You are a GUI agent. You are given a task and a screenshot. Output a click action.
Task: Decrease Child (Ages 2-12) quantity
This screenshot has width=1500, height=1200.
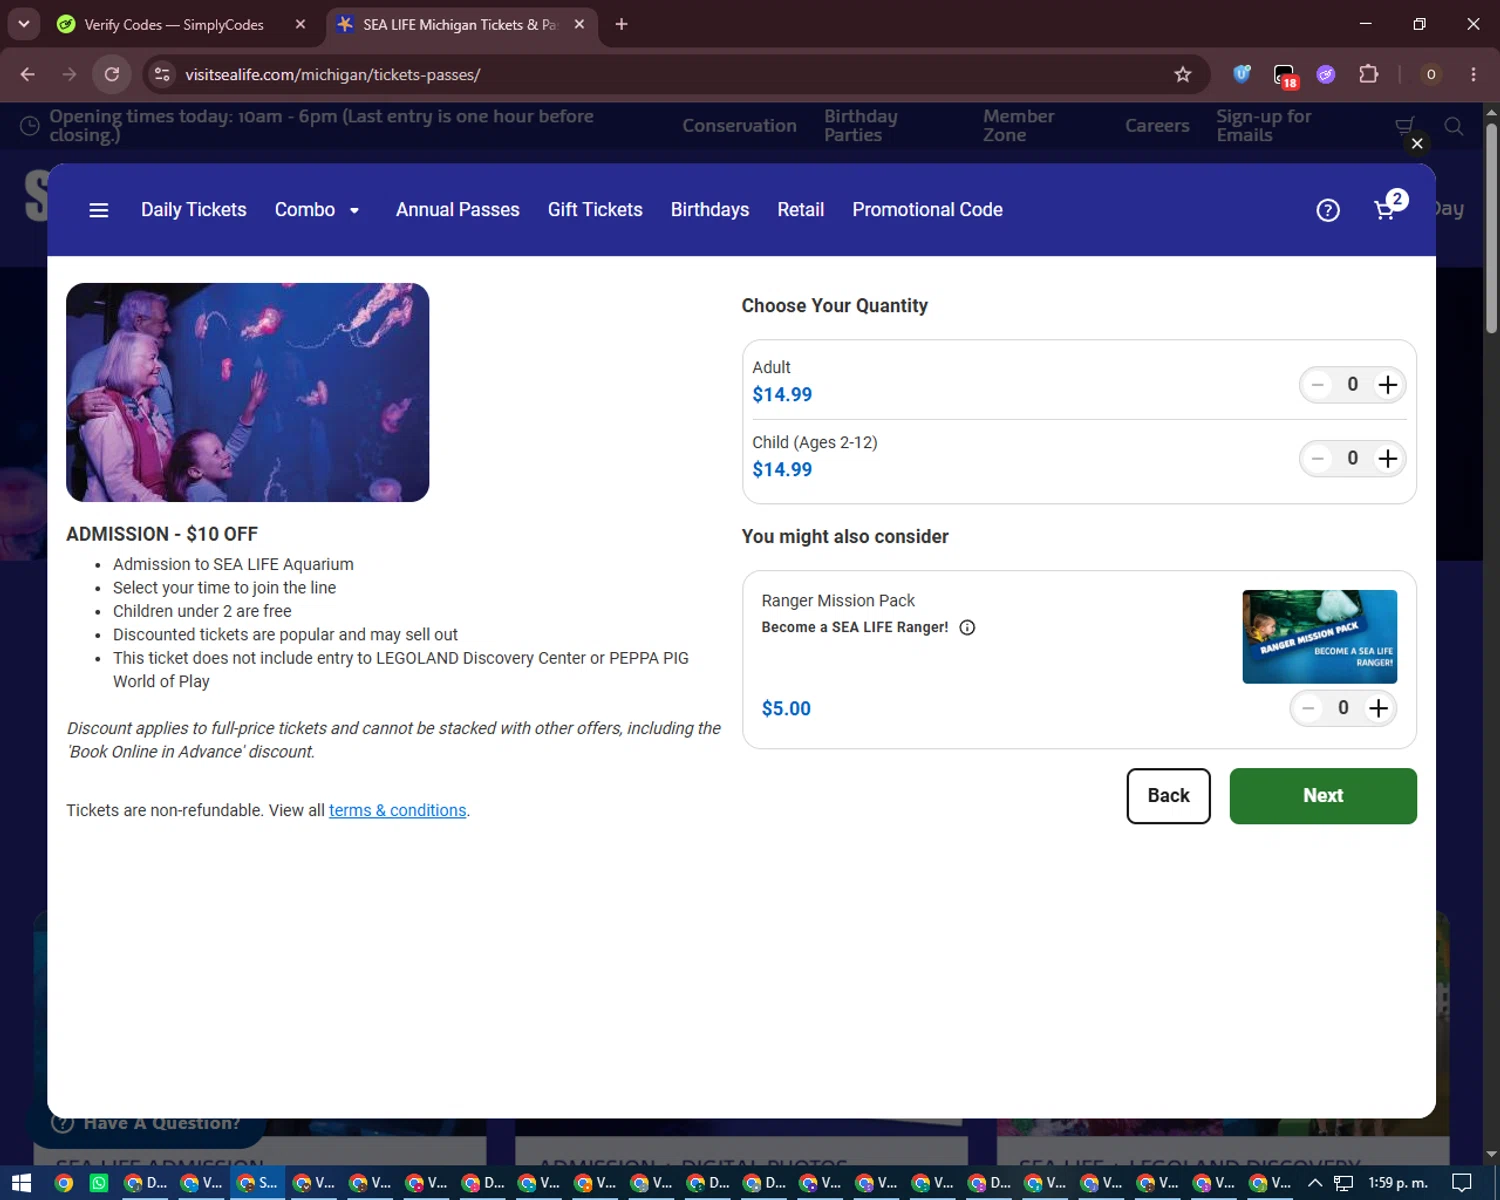(x=1318, y=459)
